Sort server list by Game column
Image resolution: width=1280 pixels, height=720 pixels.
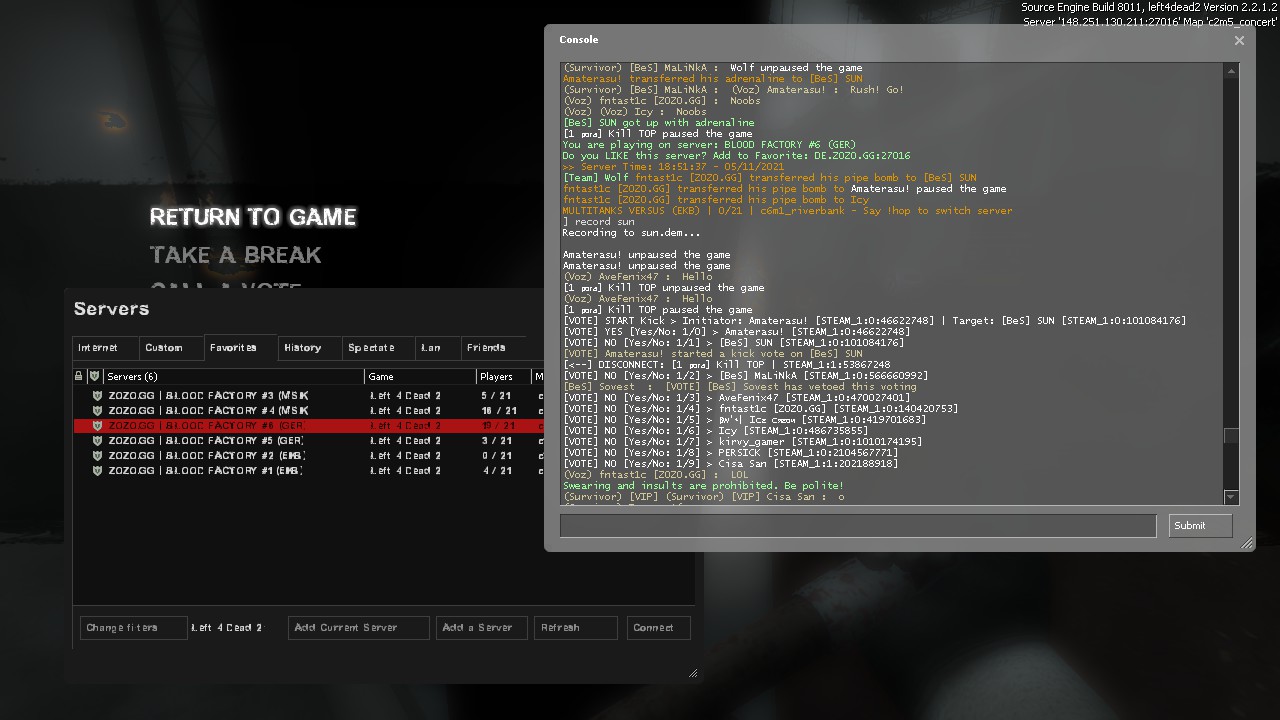tap(420, 377)
